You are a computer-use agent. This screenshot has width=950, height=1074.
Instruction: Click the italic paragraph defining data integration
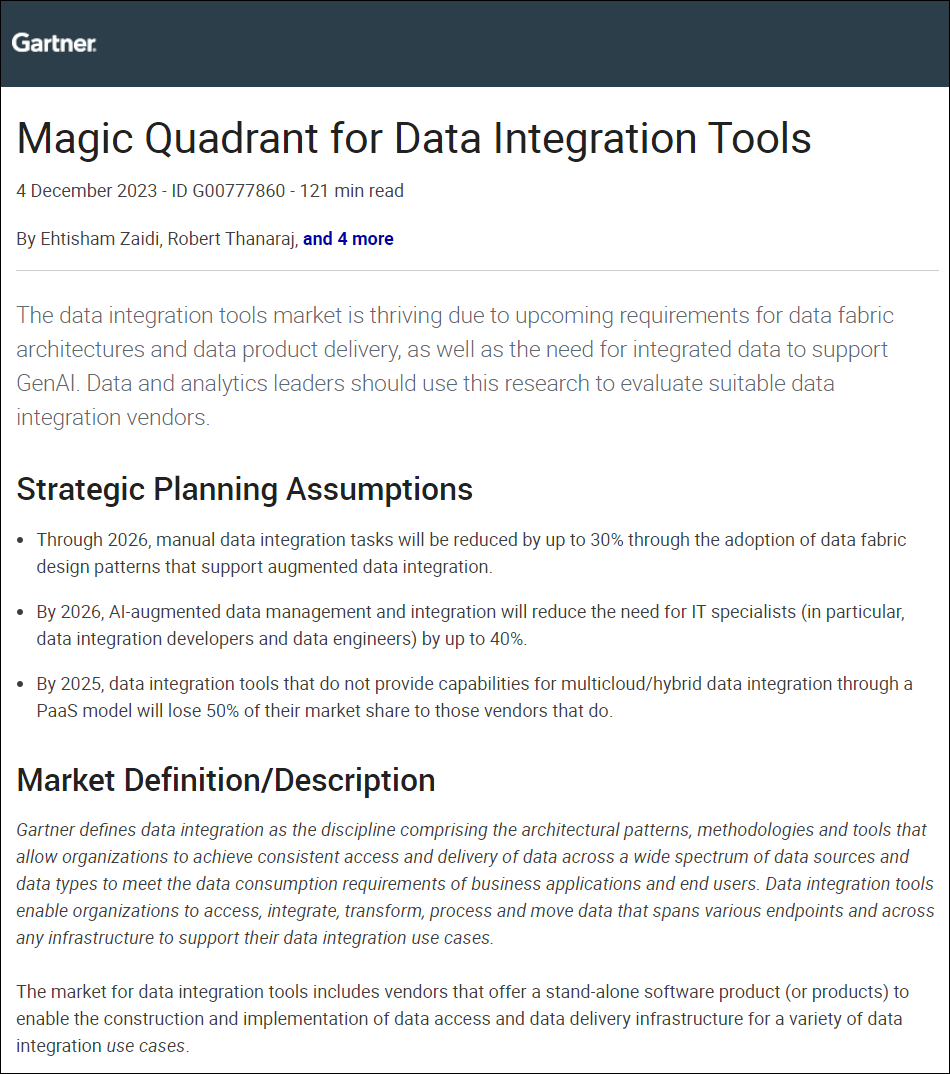pyautogui.click(x=474, y=884)
